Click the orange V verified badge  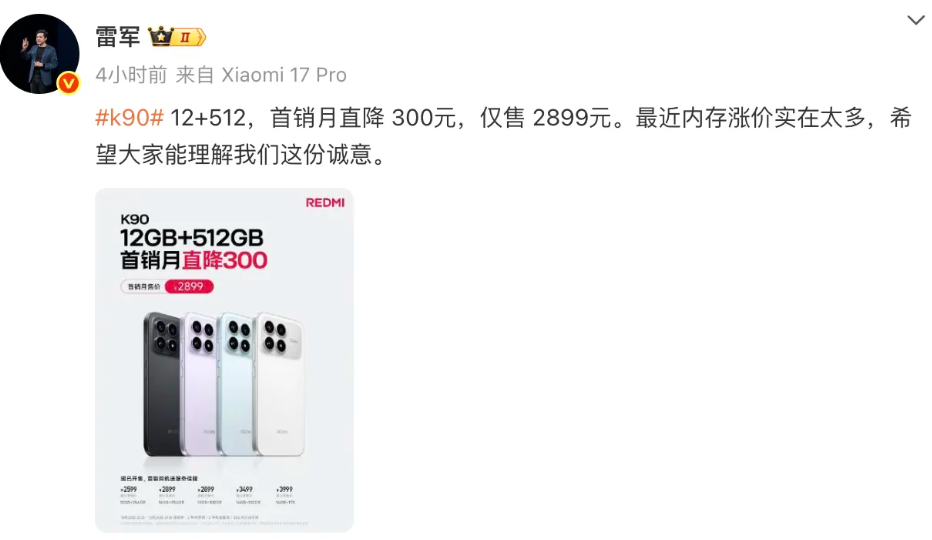68,83
